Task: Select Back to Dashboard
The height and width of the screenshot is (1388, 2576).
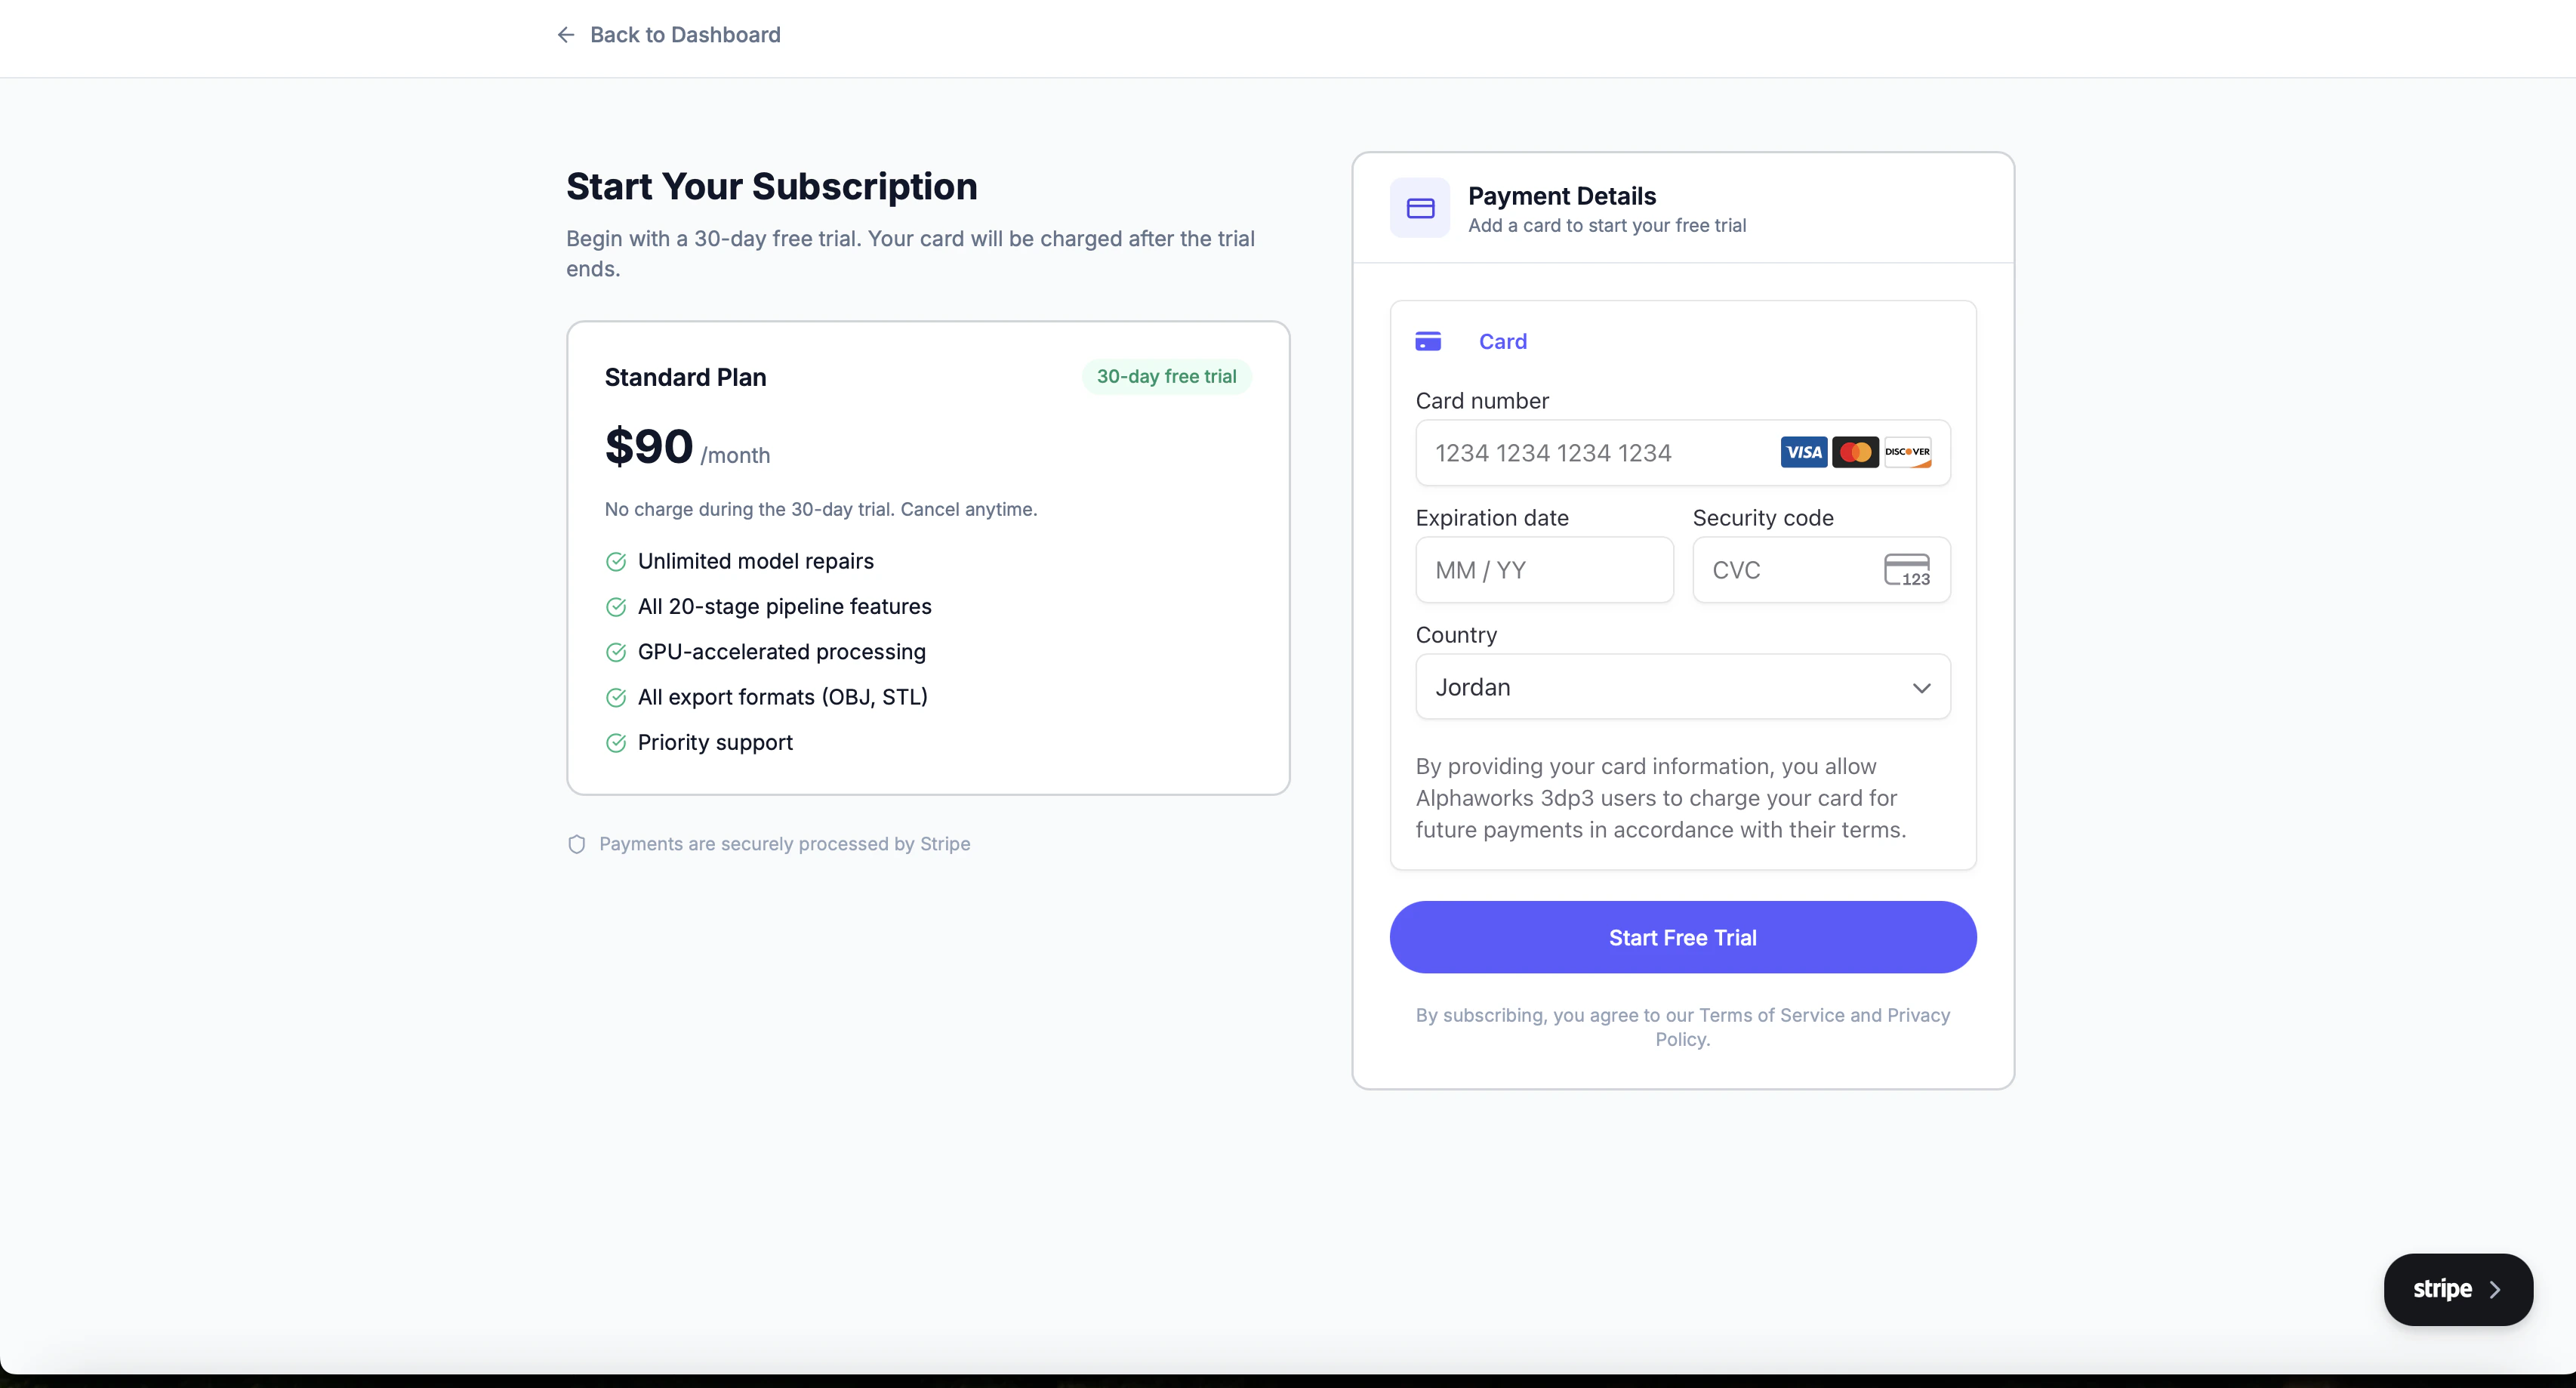Action: click(x=685, y=35)
